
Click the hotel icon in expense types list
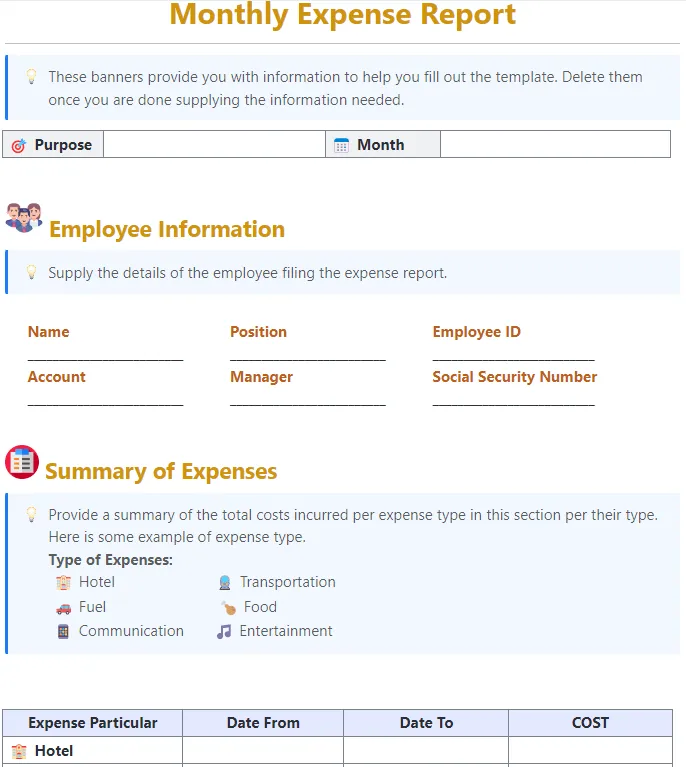coord(63,583)
